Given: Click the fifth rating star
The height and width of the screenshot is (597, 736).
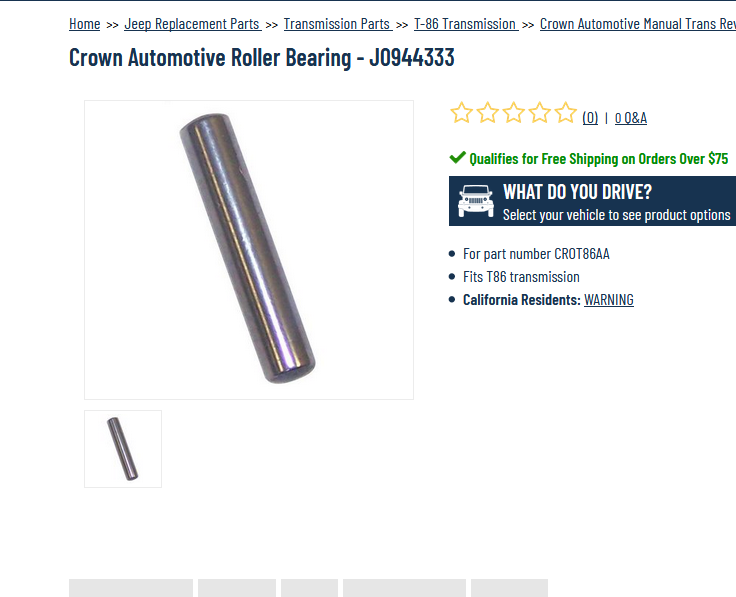Looking at the screenshot, I should (x=566, y=113).
